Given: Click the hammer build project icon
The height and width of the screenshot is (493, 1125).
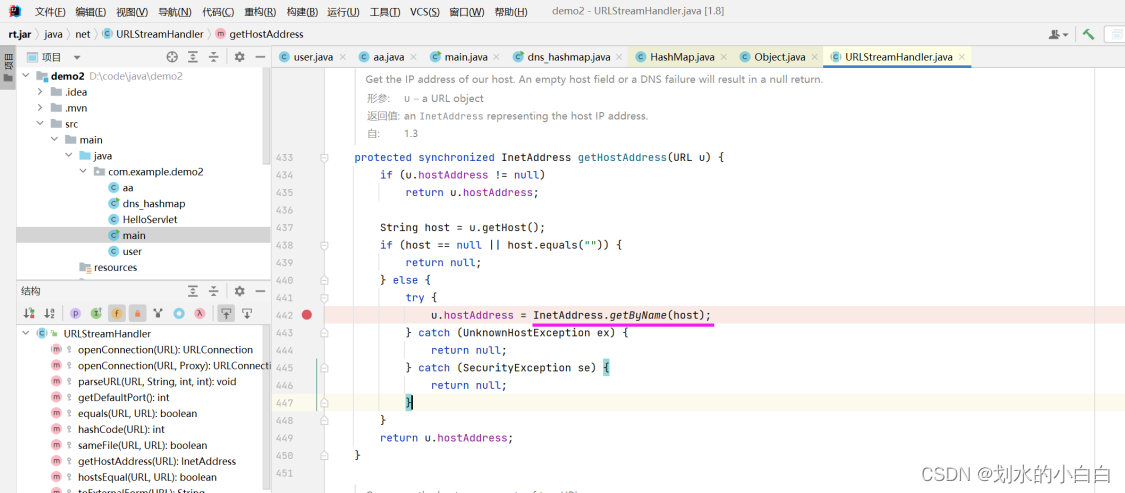Looking at the screenshot, I should click(x=1088, y=34).
